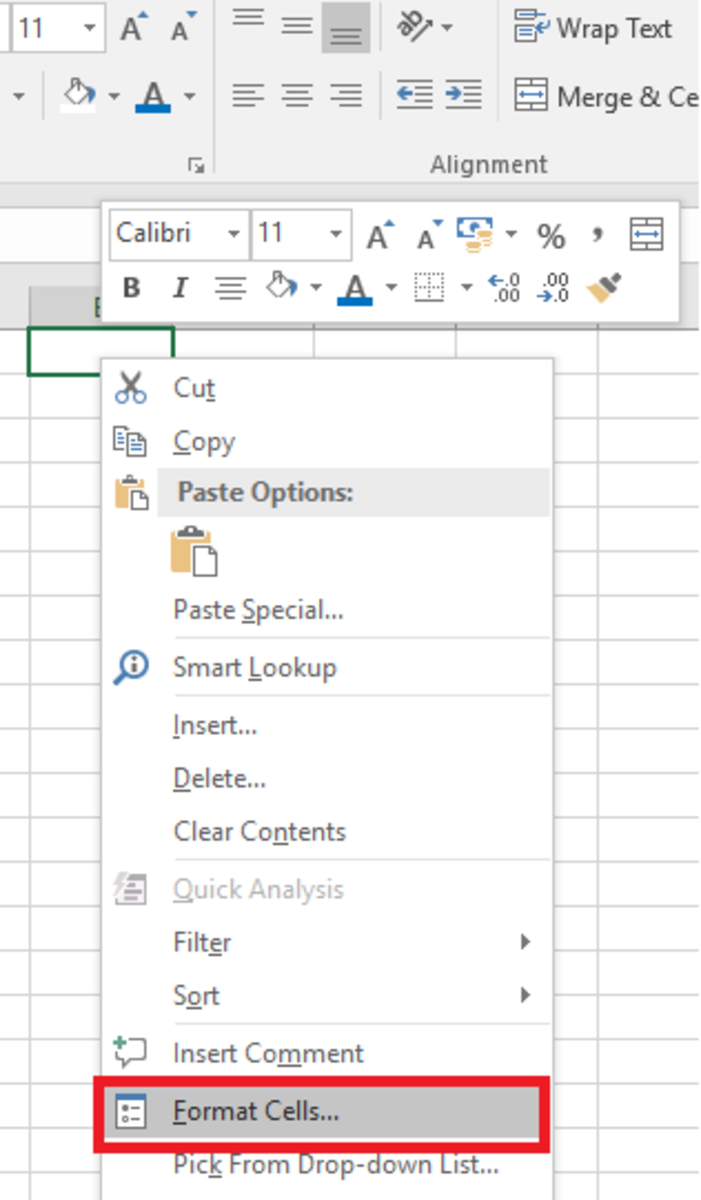Click Clear Contents
701x1200 pixels.
[262, 831]
